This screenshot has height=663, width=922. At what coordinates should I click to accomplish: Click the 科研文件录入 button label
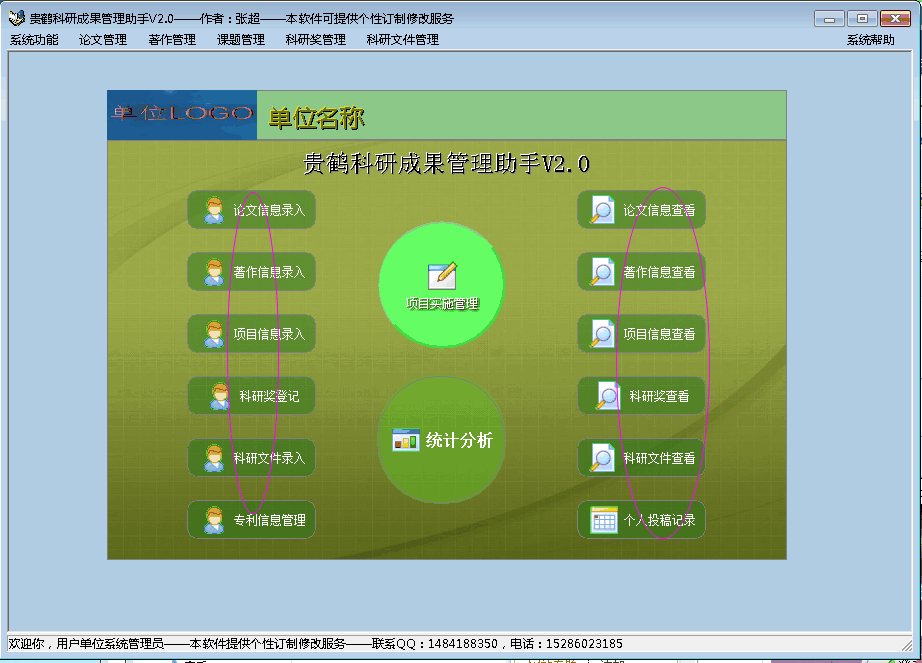pyautogui.click(x=269, y=458)
